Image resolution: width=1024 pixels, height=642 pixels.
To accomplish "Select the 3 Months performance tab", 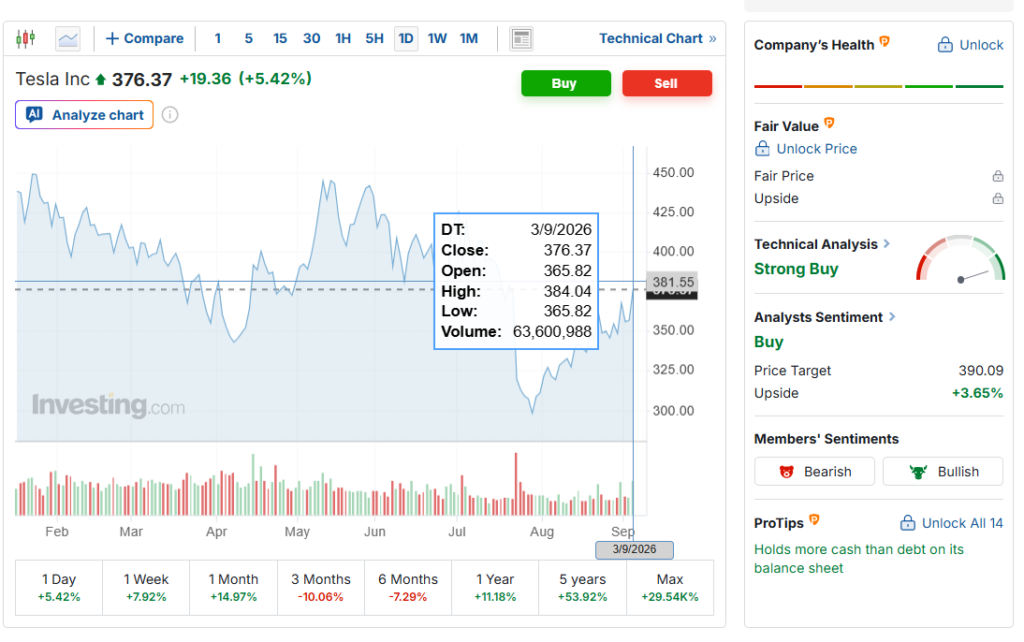I will (321, 587).
